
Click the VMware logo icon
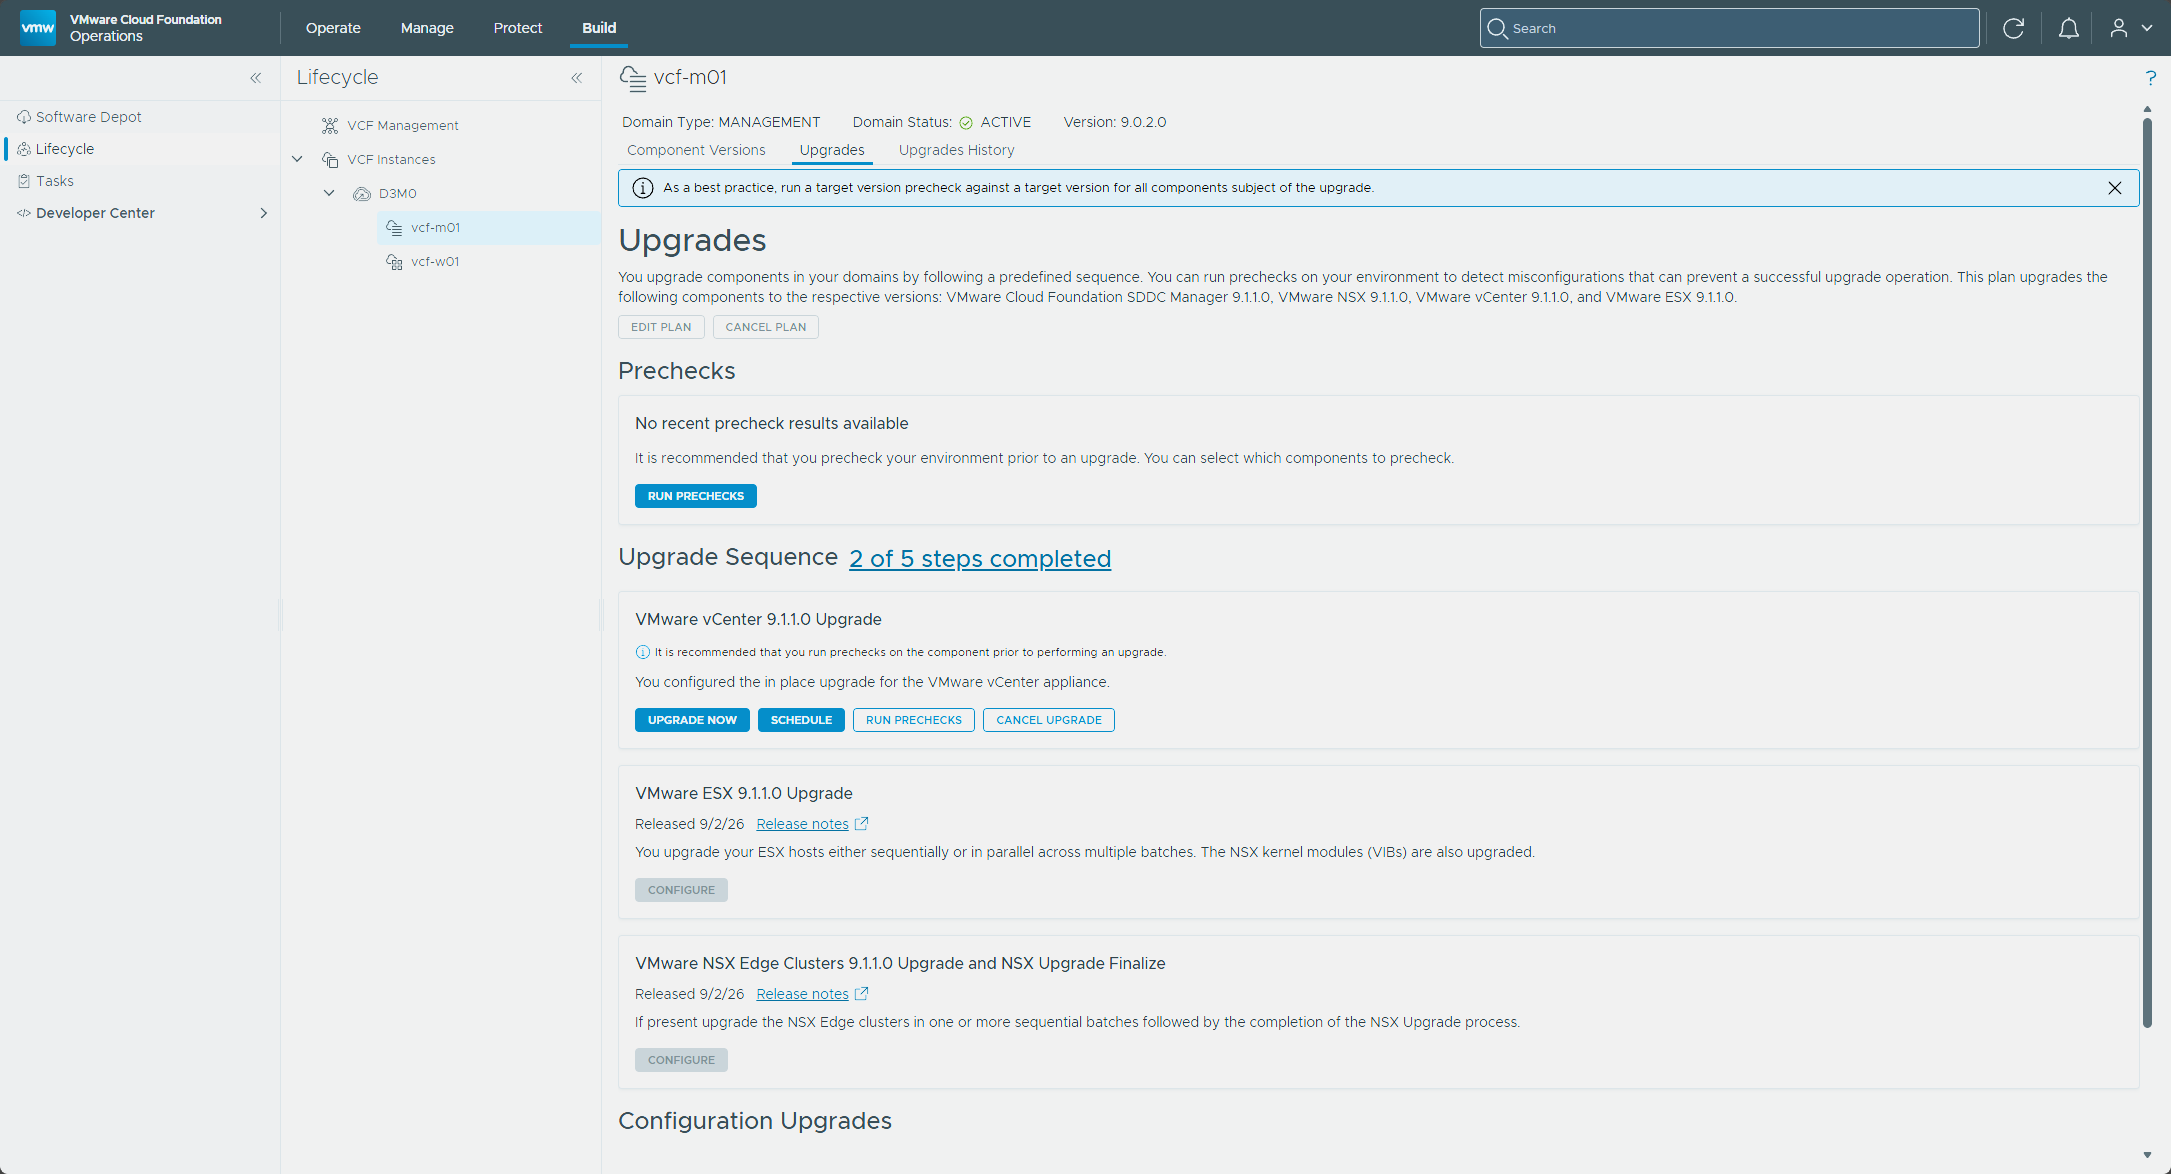click(38, 28)
